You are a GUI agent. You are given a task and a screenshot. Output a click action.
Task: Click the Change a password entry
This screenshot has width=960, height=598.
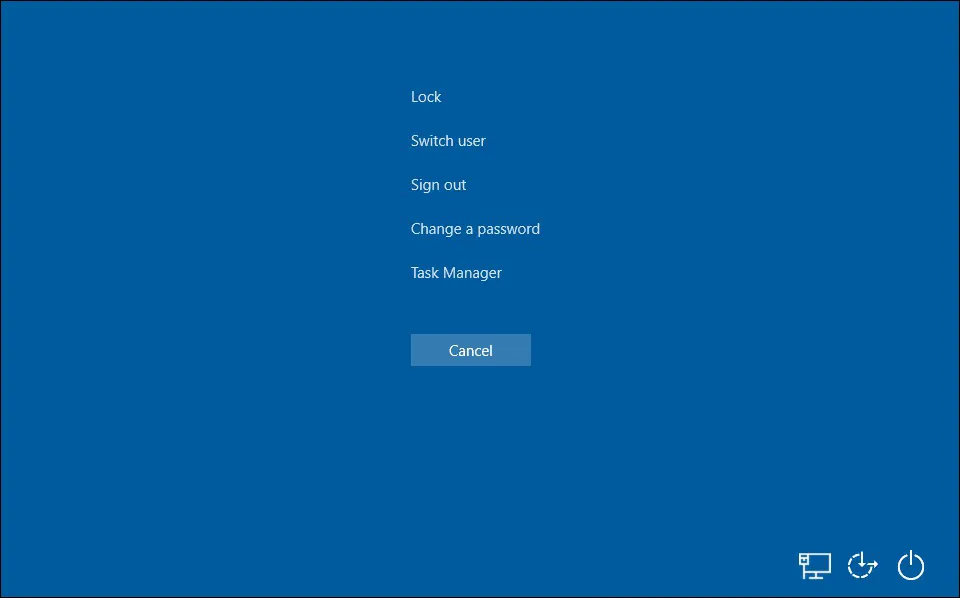coord(475,229)
